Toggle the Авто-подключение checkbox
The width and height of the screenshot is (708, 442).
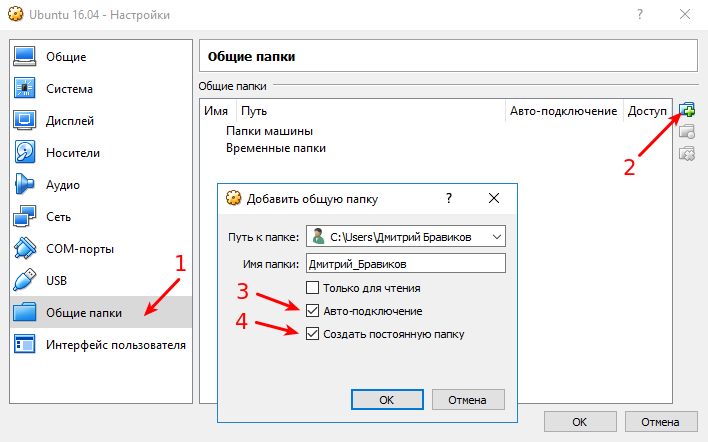click(312, 311)
